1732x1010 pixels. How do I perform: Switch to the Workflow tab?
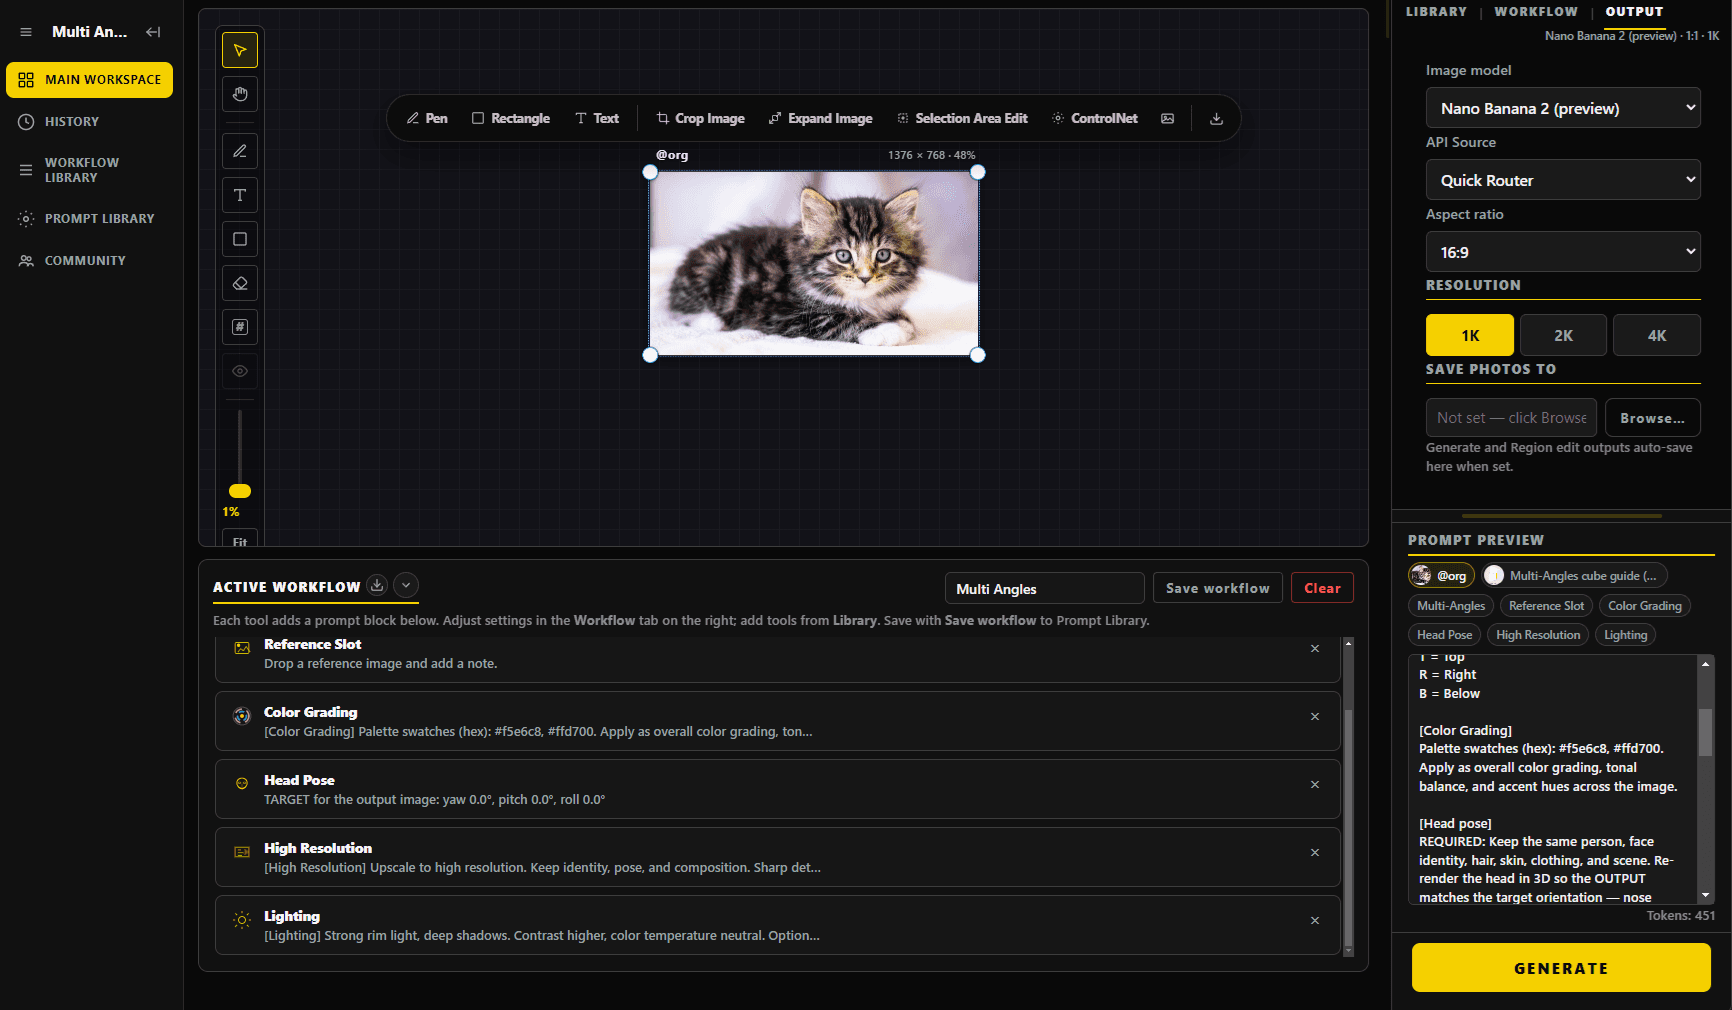(1536, 12)
